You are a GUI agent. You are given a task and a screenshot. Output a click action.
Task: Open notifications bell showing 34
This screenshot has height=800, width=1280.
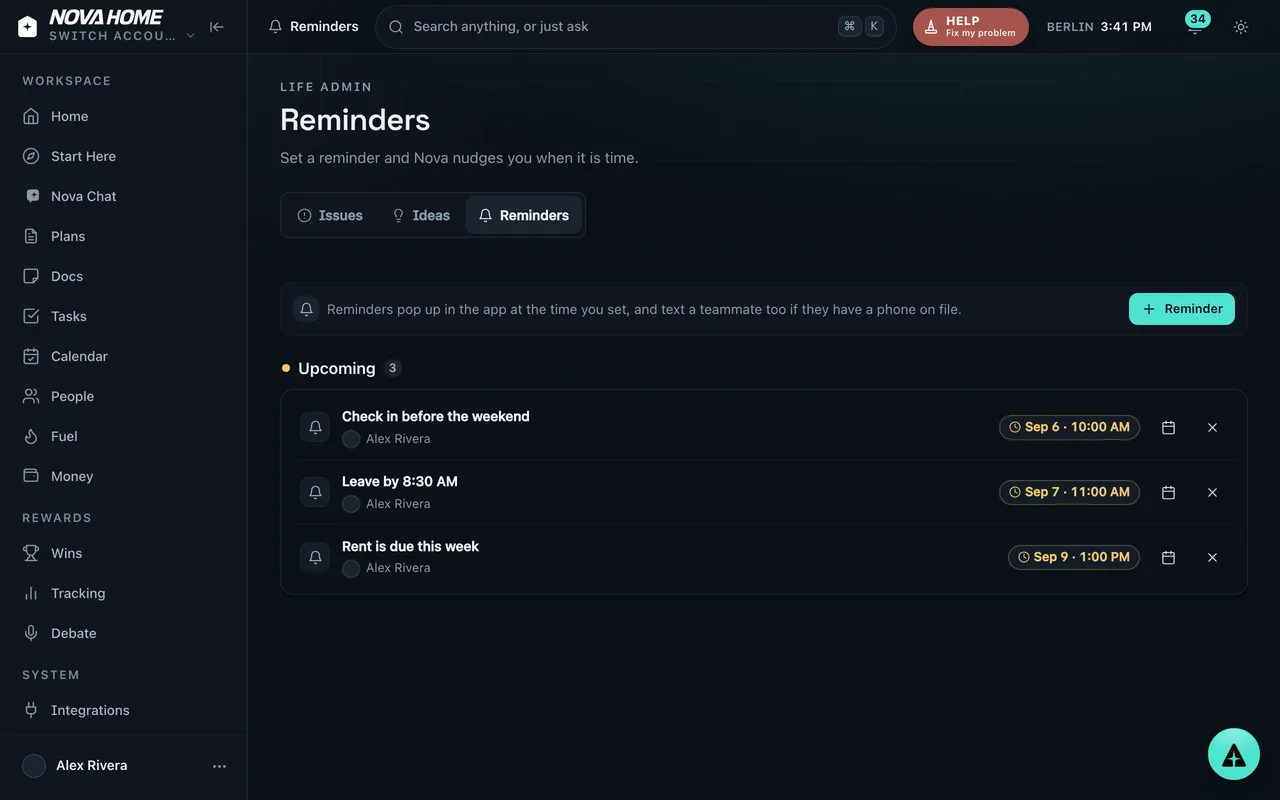point(1194,27)
